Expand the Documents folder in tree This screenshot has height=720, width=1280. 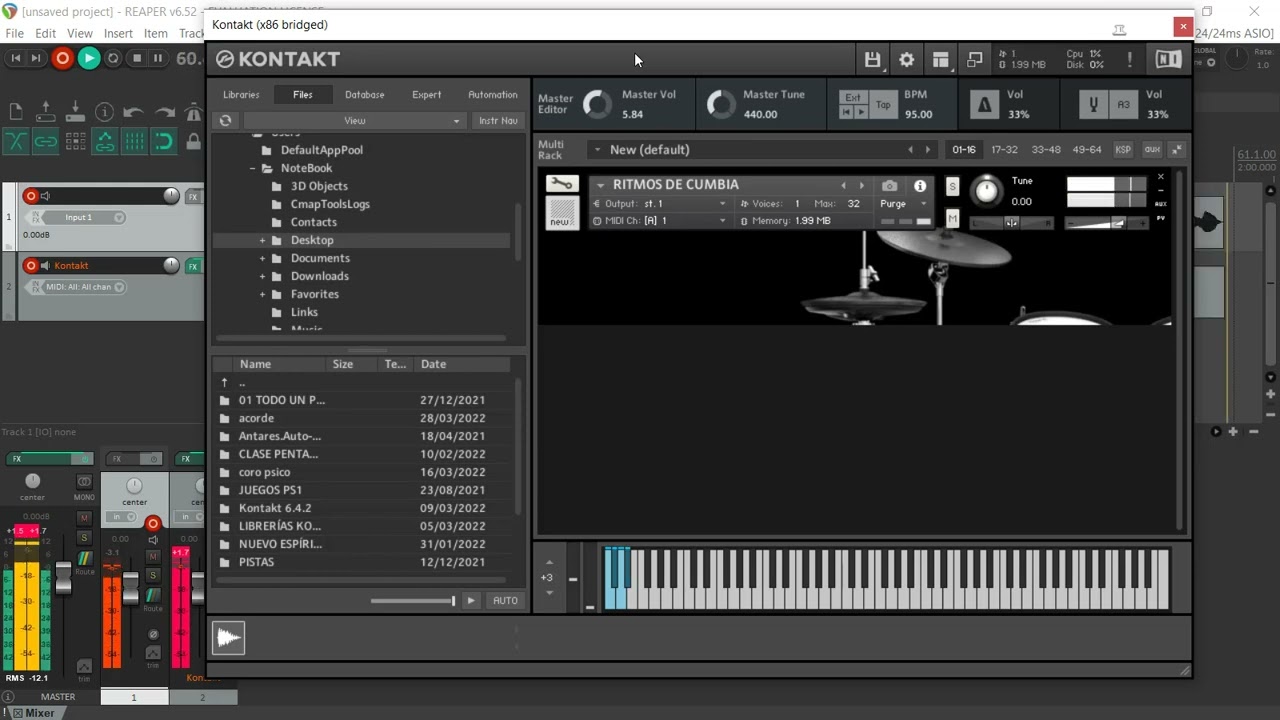[x=262, y=259]
